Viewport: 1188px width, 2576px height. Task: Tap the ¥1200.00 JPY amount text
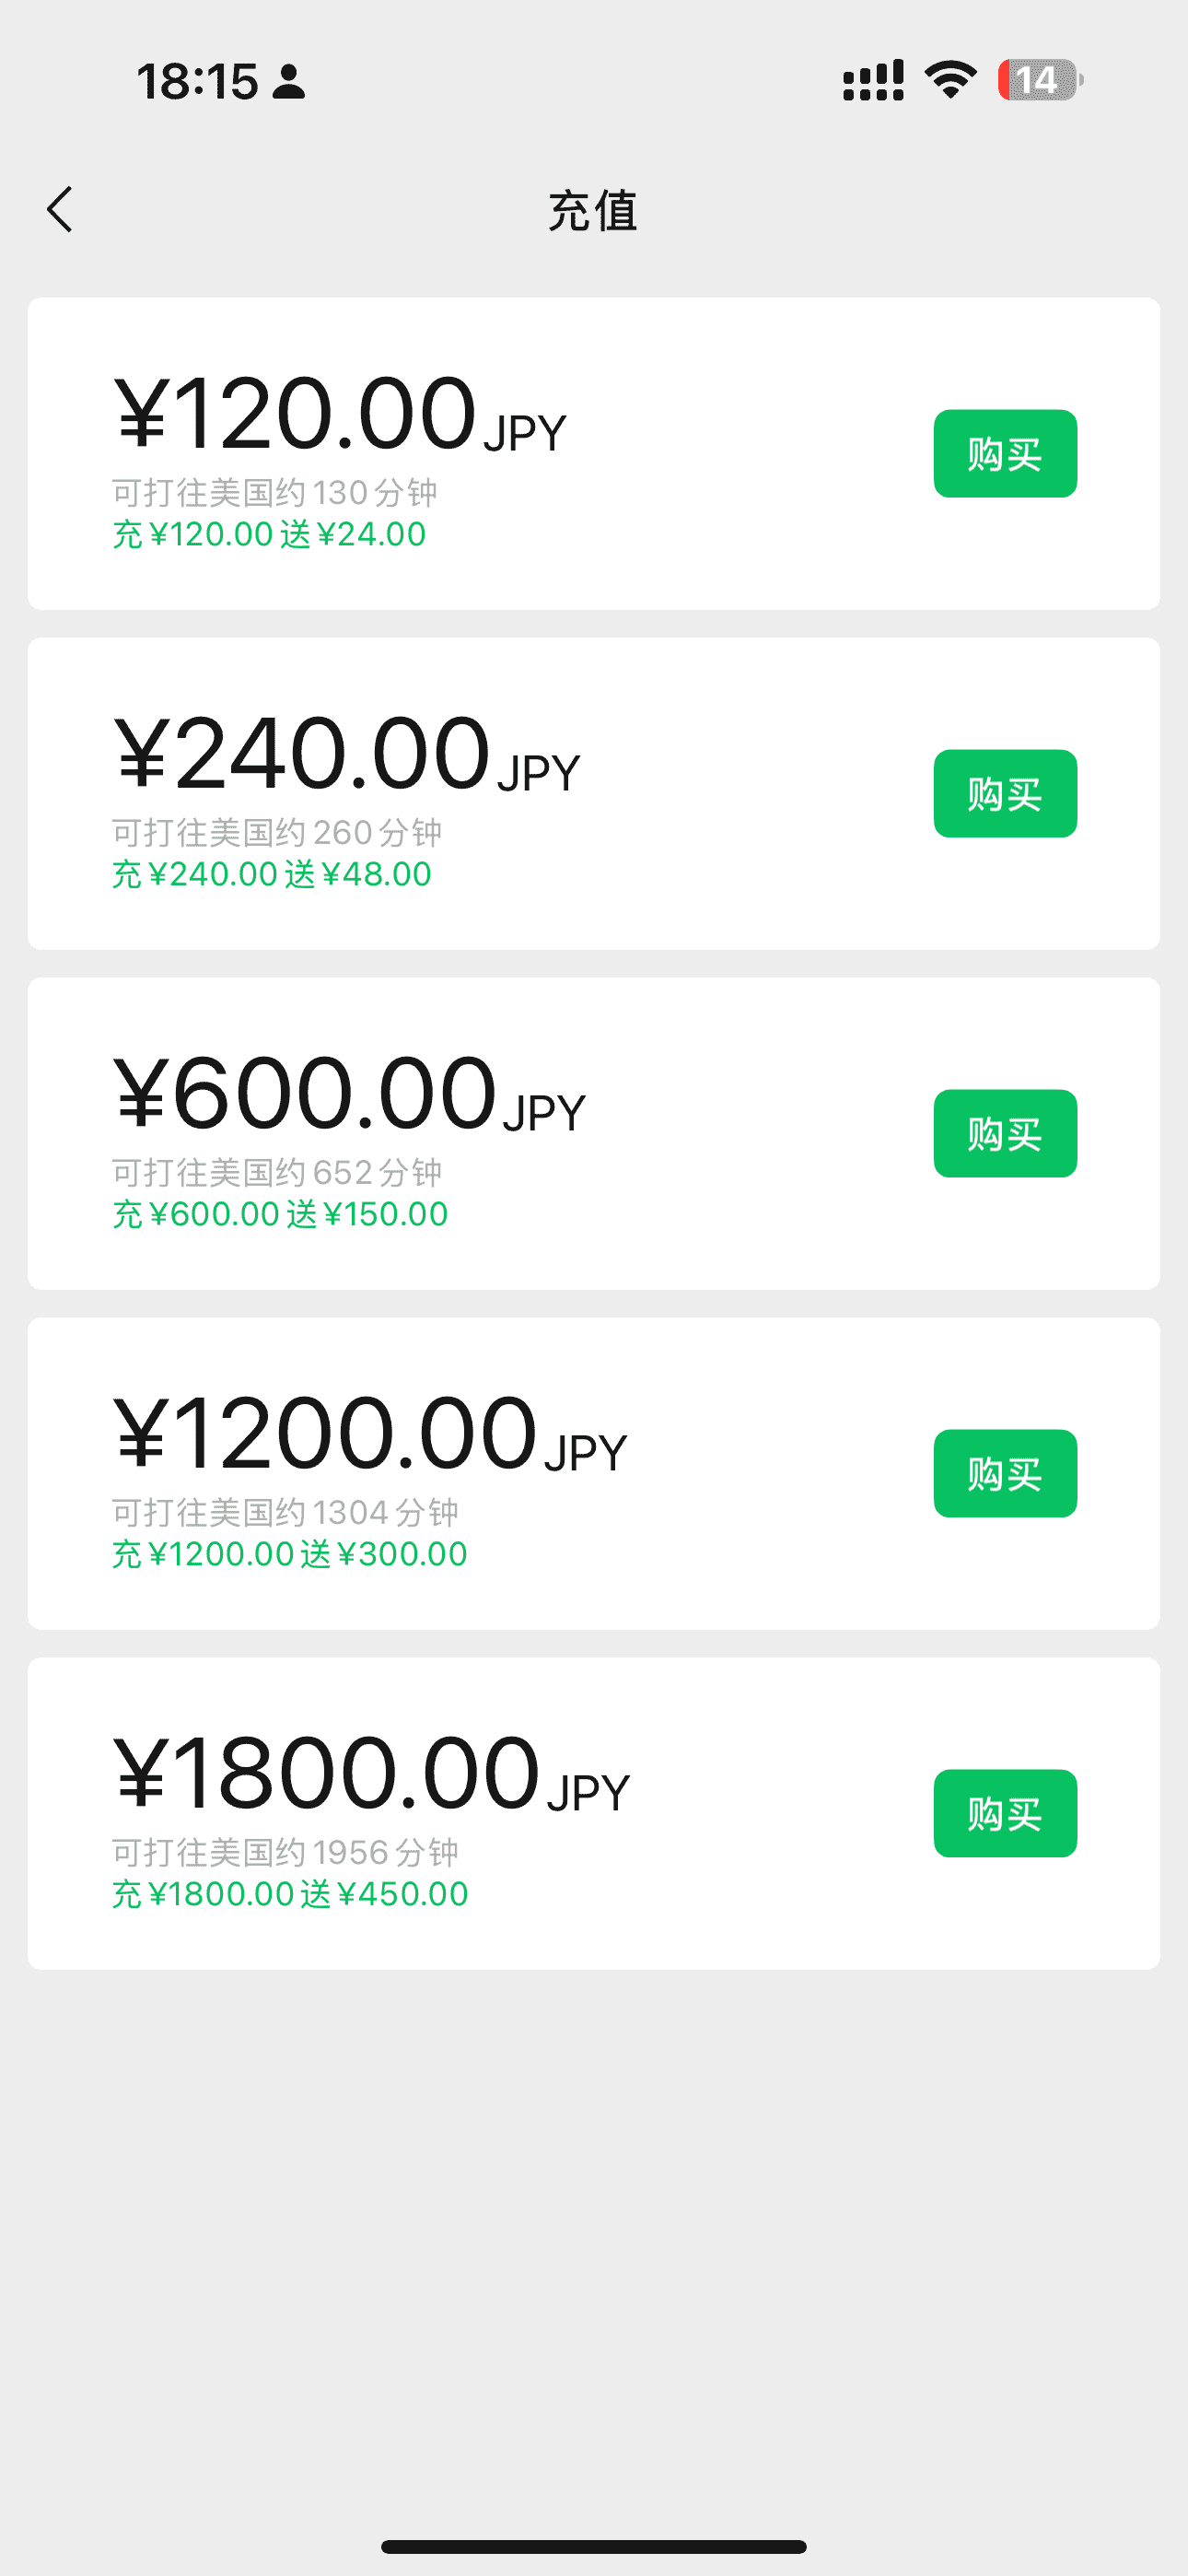tap(370, 1434)
